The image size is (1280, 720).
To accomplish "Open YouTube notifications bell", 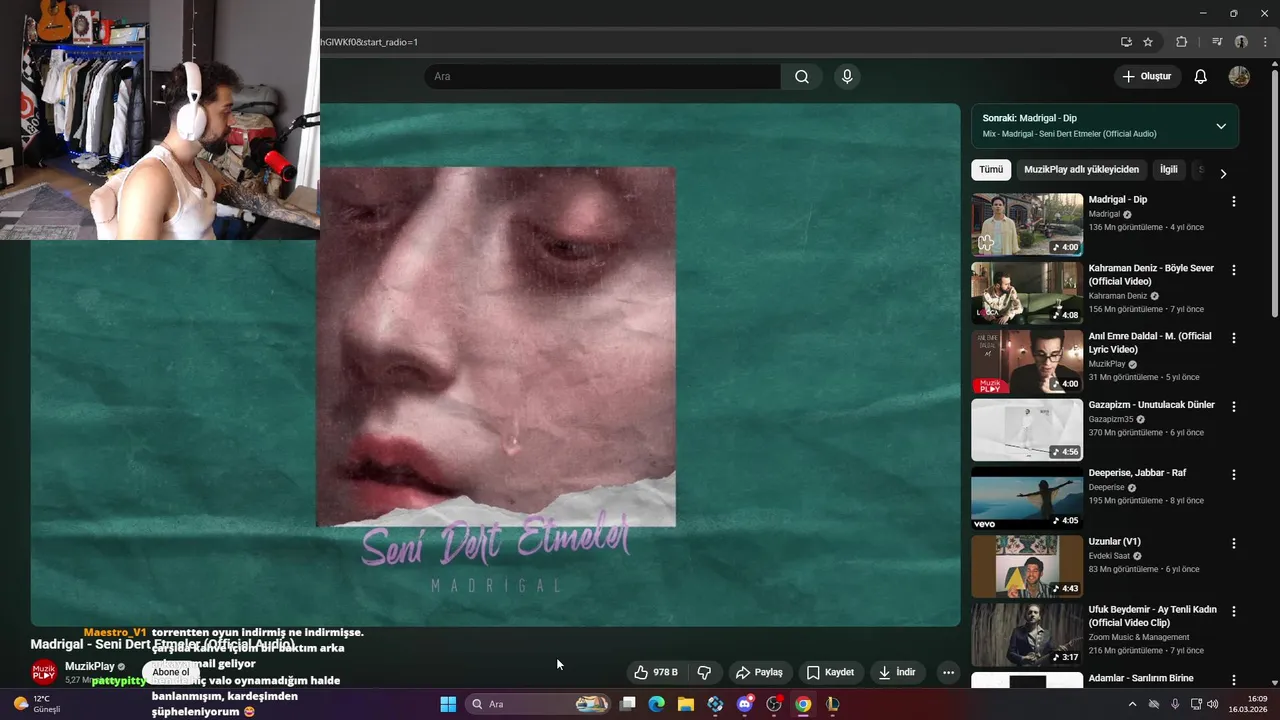I will click(x=1201, y=77).
